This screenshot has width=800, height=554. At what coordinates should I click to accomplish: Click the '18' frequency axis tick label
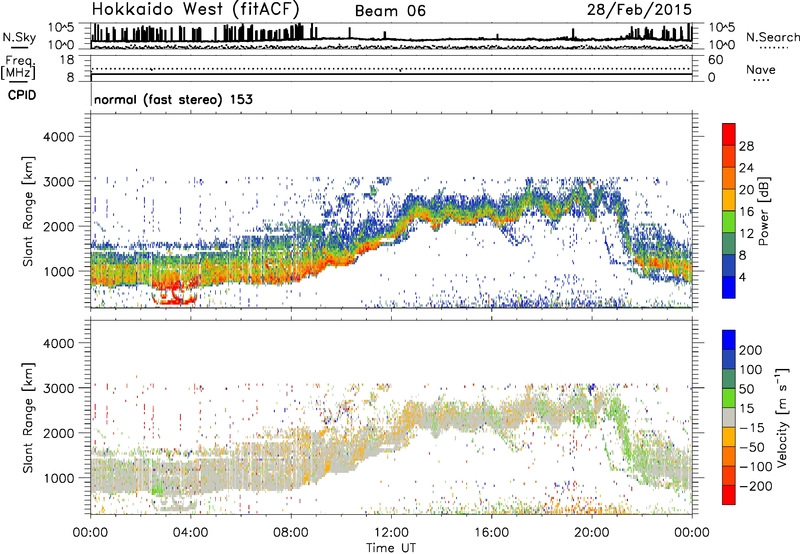coord(67,59)
